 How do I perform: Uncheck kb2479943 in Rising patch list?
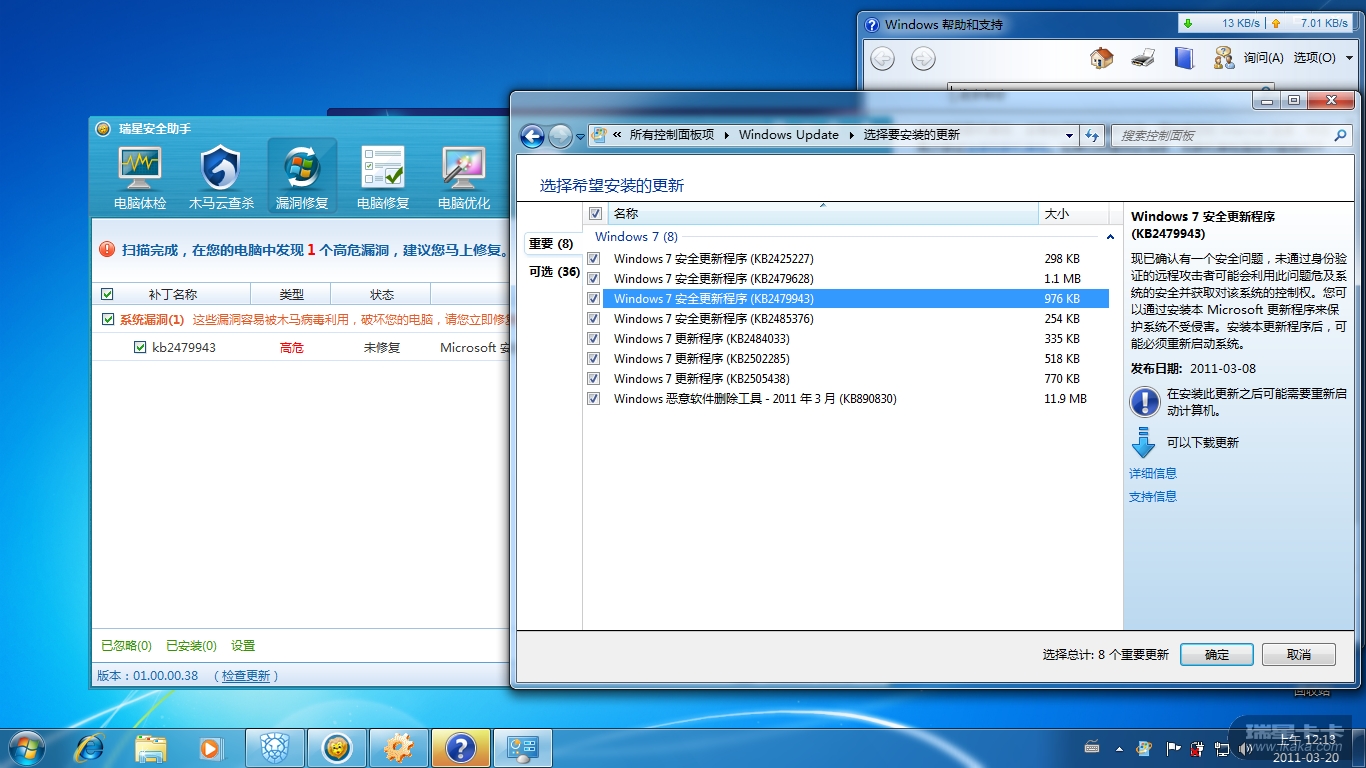click(x=140, y=347)
